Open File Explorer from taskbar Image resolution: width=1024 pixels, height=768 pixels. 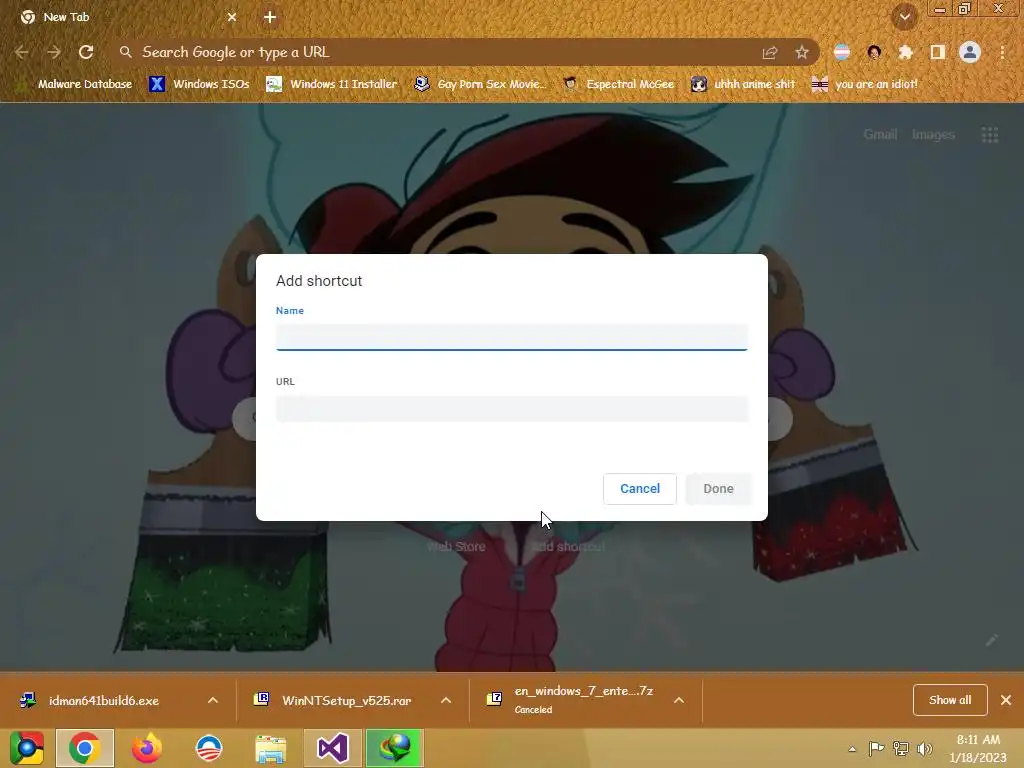pyautogui.click(x=270, y=748)
